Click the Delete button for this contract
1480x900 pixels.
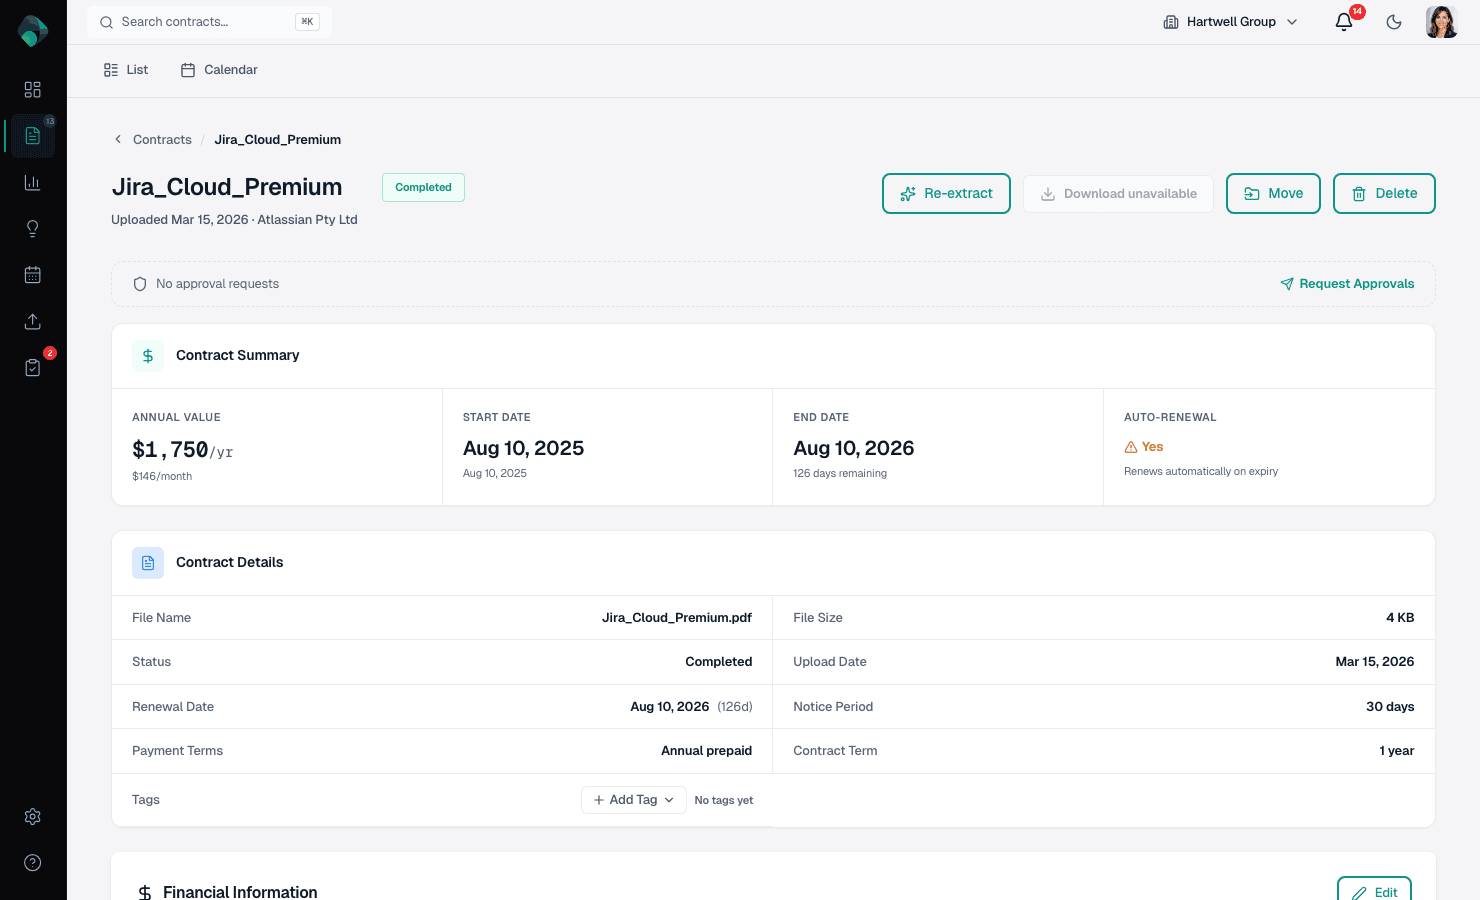click(x=1384, y=193)
